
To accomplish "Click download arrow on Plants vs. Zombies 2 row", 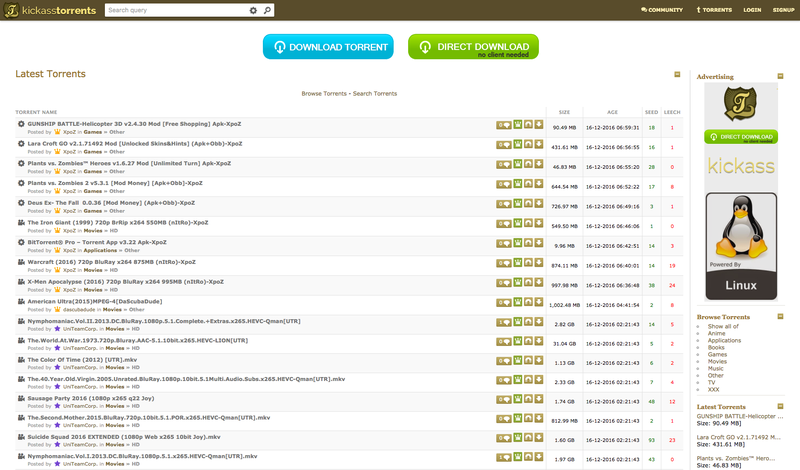I will click(x=539, y=184).
